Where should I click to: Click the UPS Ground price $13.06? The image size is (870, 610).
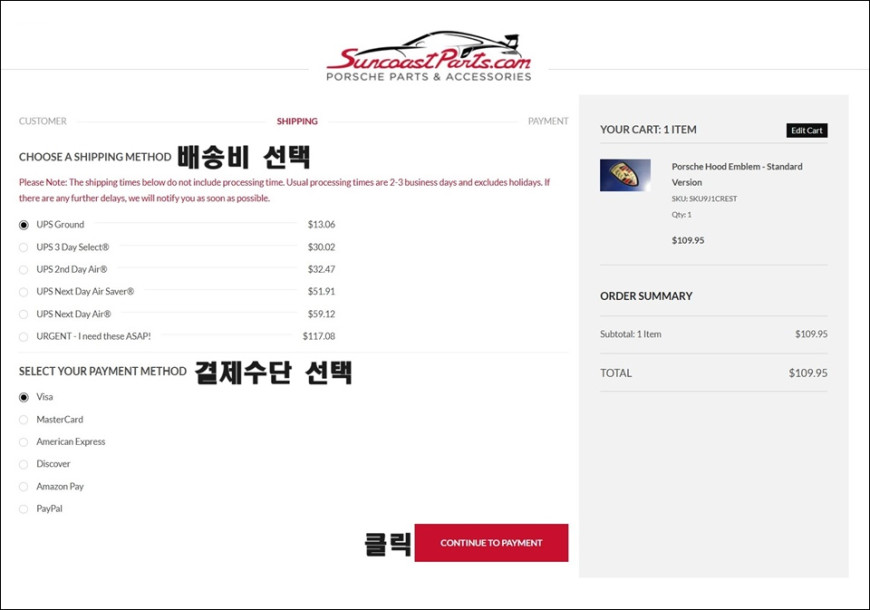point(321,224)
